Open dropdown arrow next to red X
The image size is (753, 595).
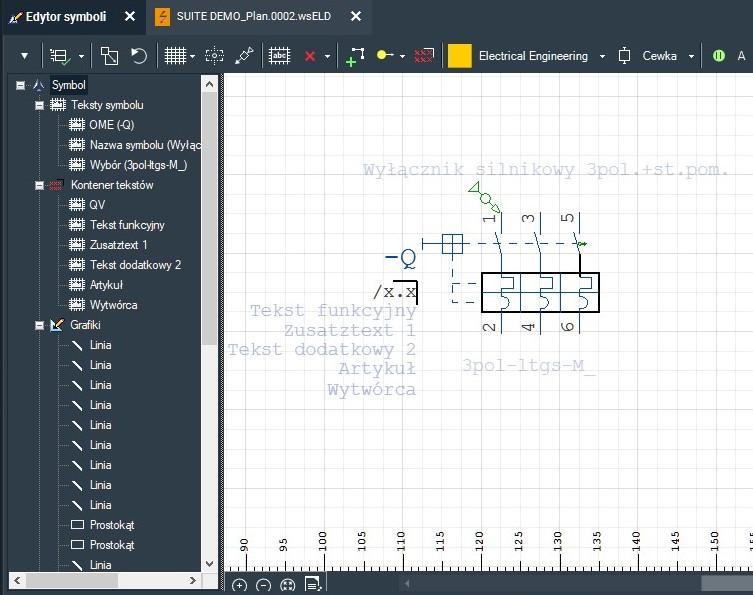(327, 57)
